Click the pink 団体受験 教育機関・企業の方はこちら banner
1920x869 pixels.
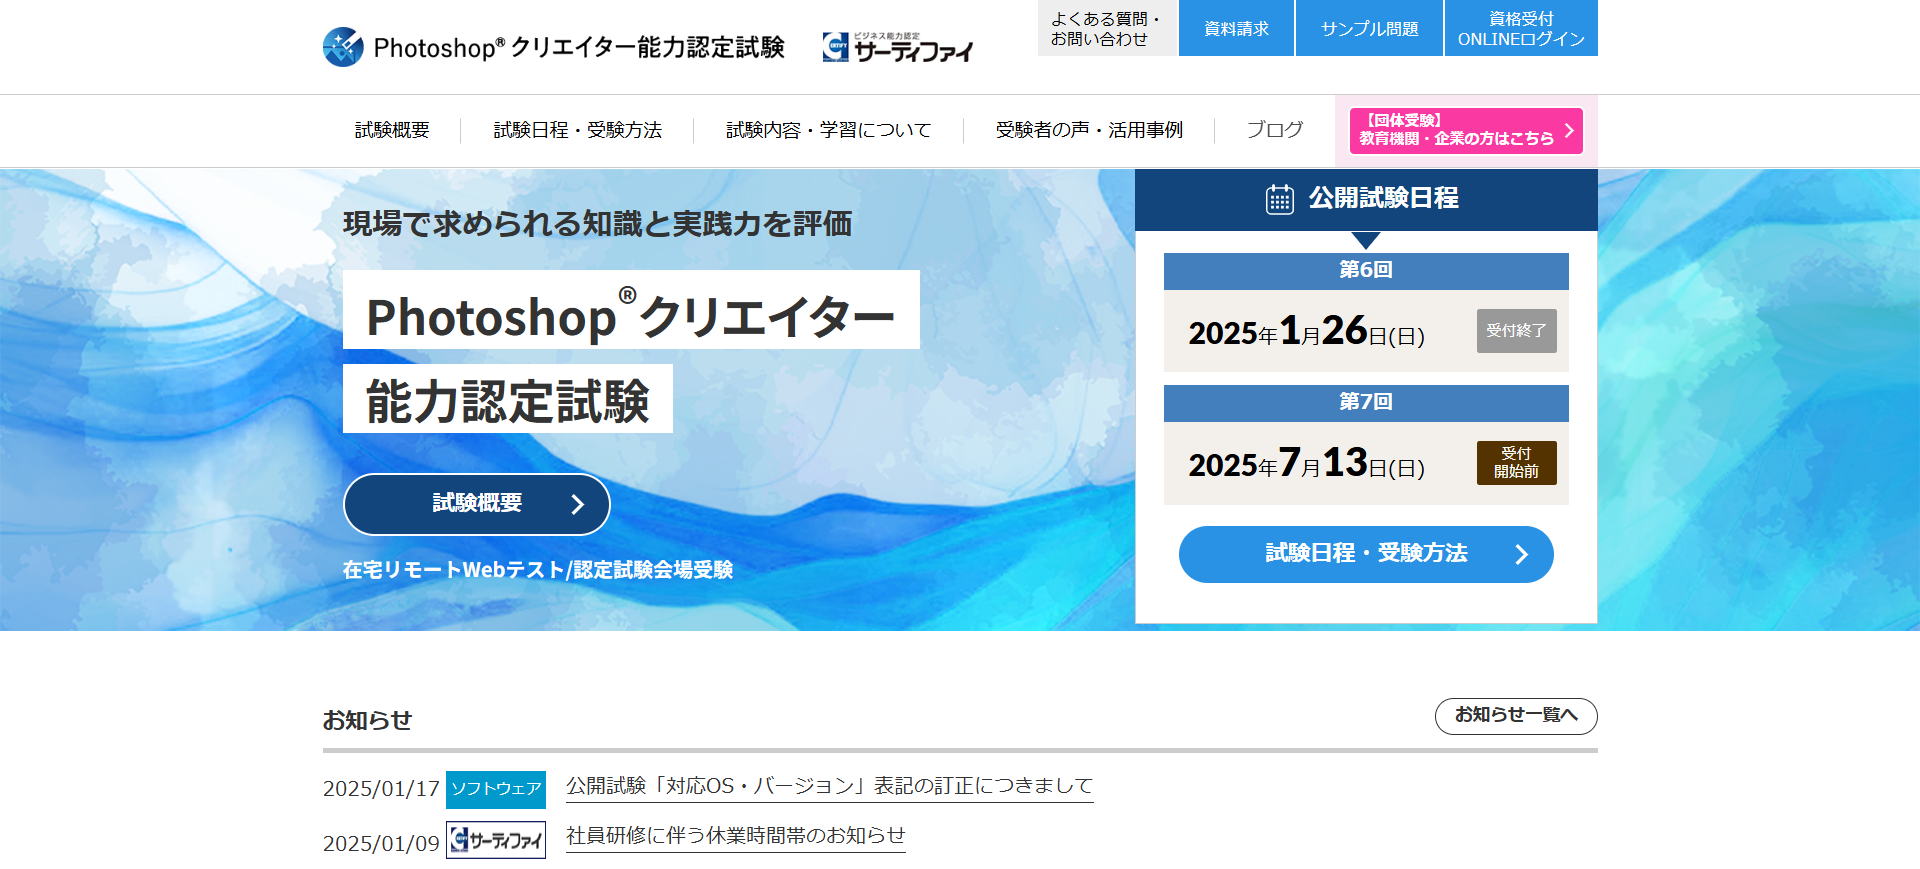1466,131
